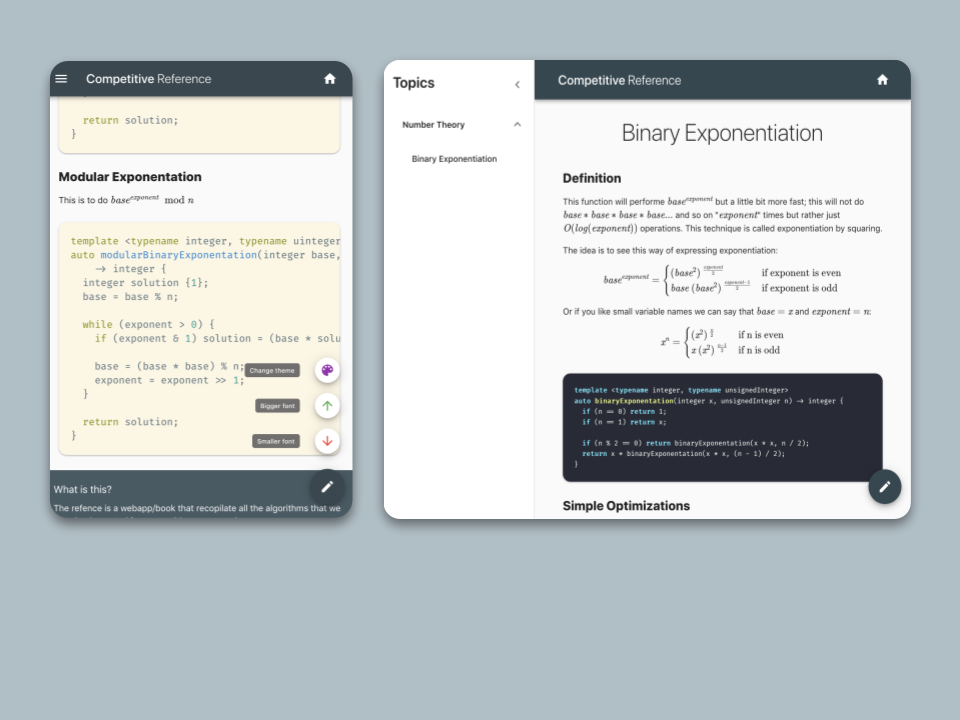Screen dimensions: 960x720
Task: Open the hamburger menu in the left mobile view
Action: (62, 79)
